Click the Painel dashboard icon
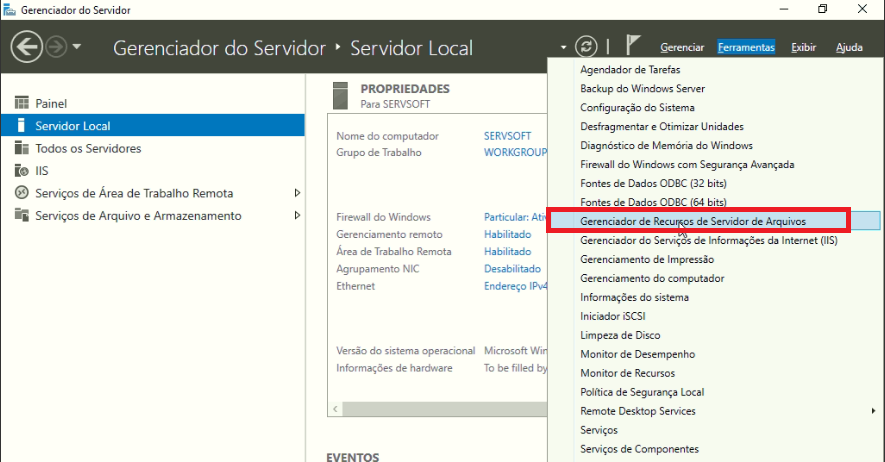 (x=21, y=104)
